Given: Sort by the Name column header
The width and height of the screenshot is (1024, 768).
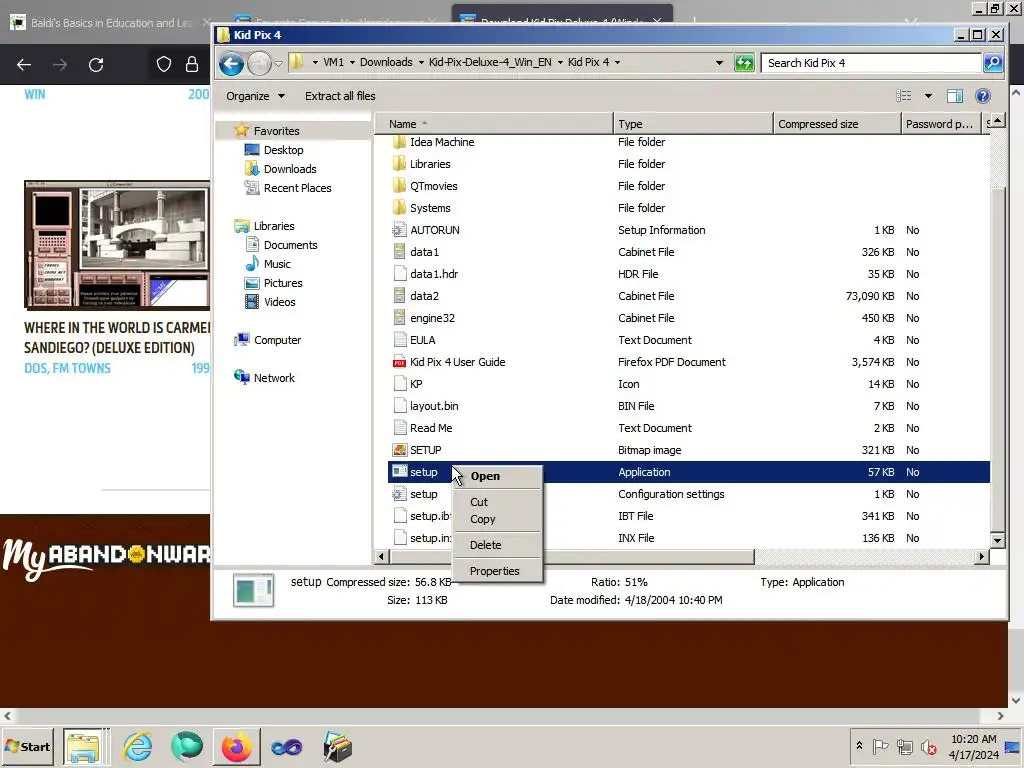Looking at the screenshot, I should (x=494, y=124).
